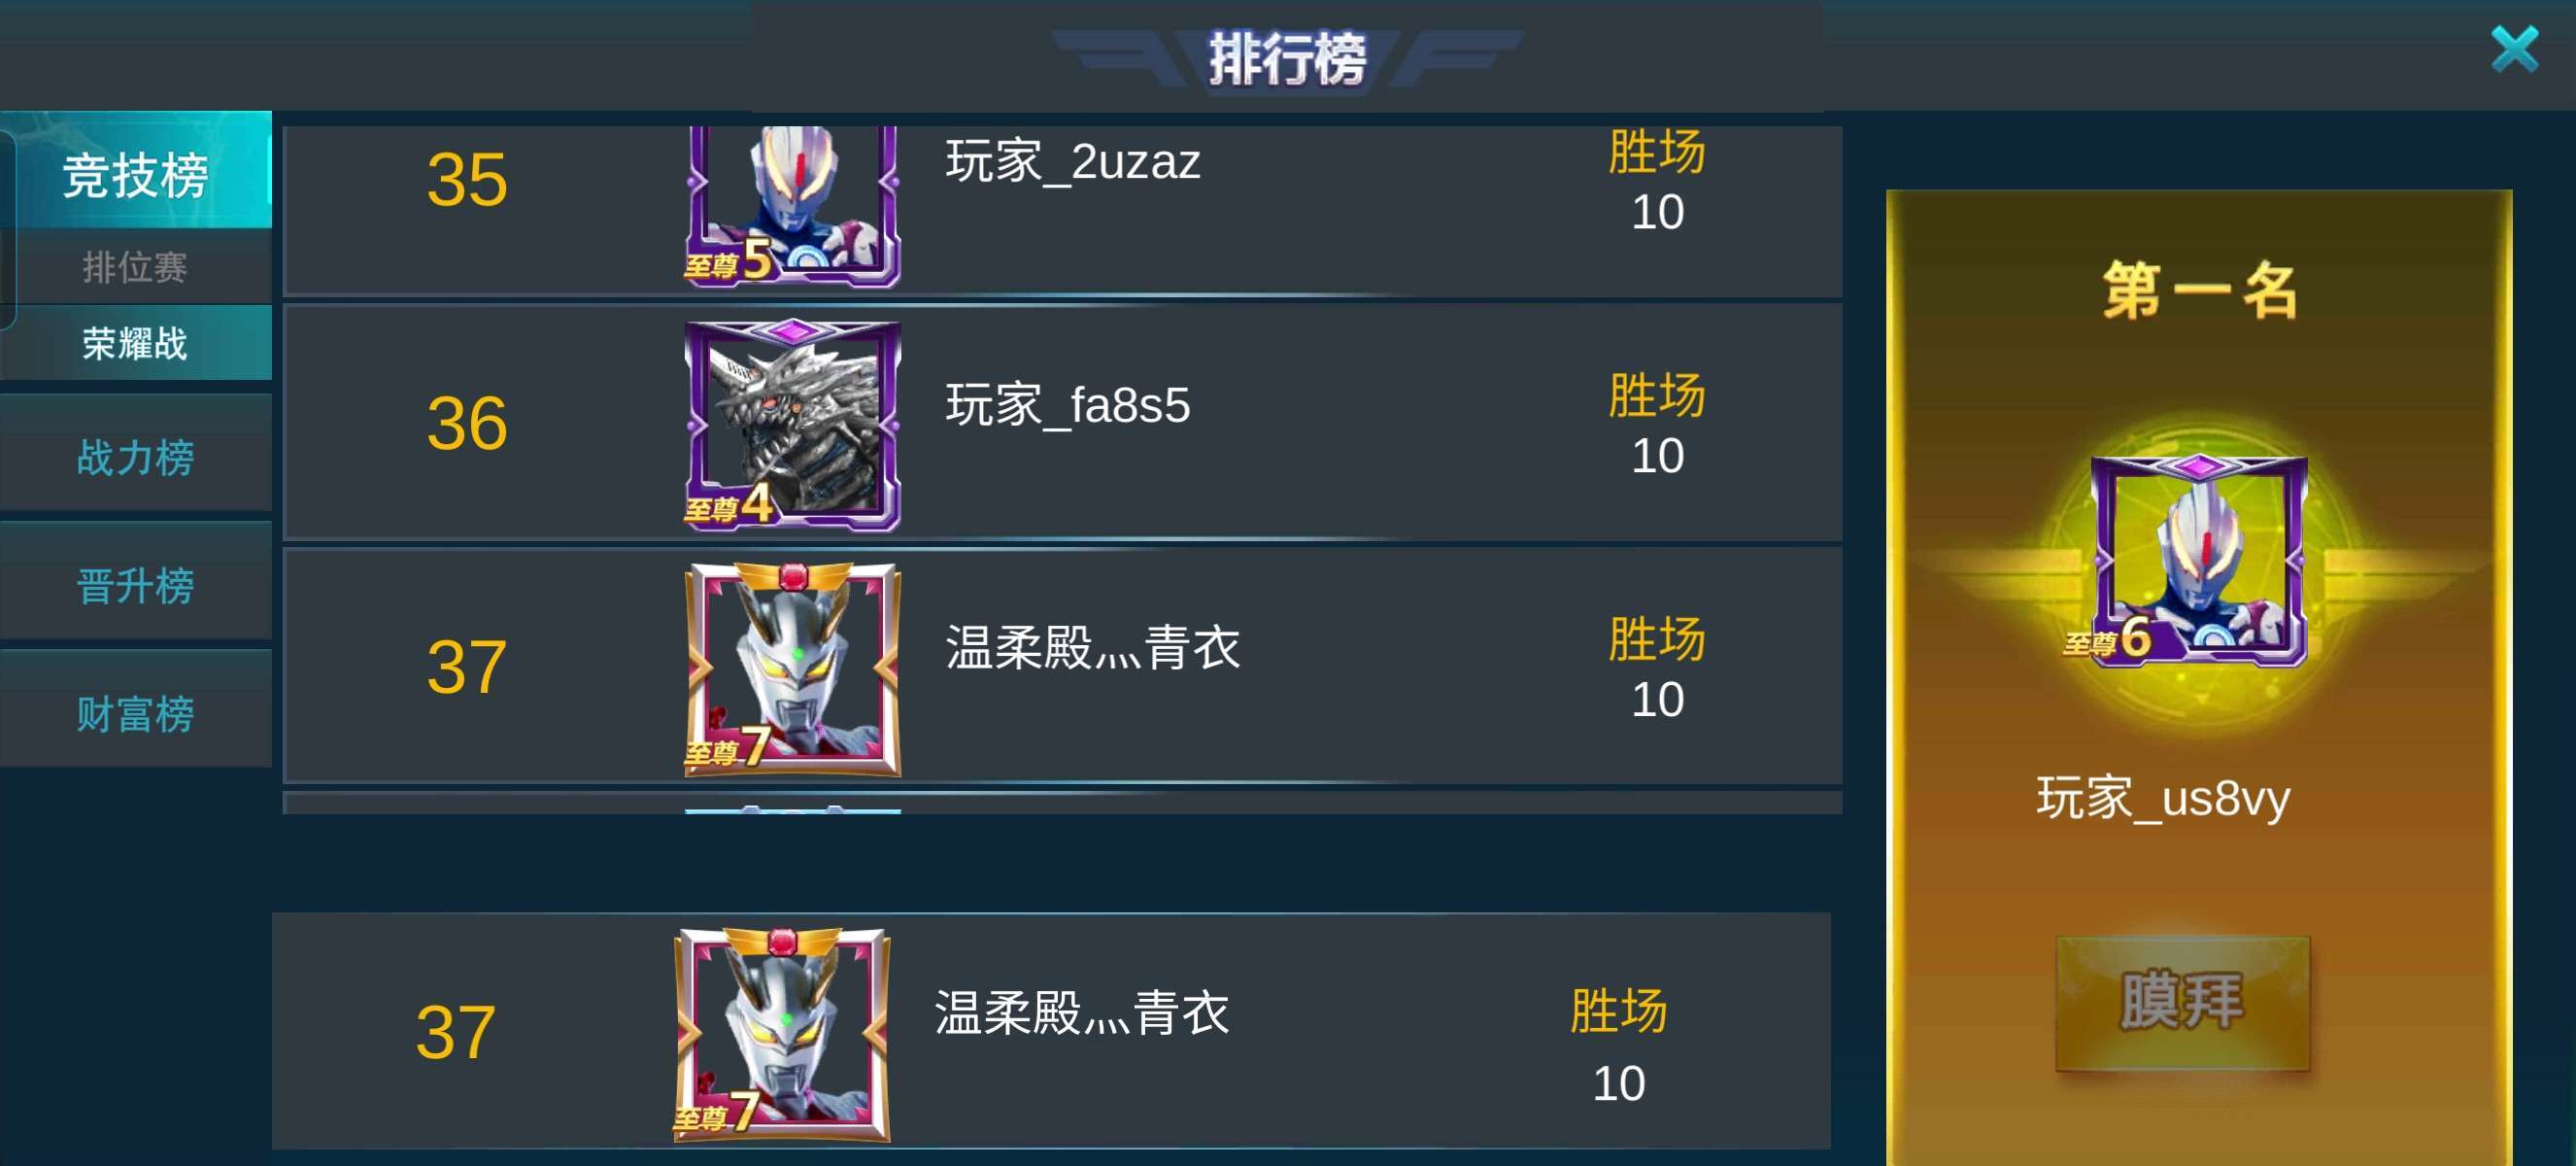2576x1166 pixels.
Task: Open the 战力榜 ranking tab
Action: point(136,455)
